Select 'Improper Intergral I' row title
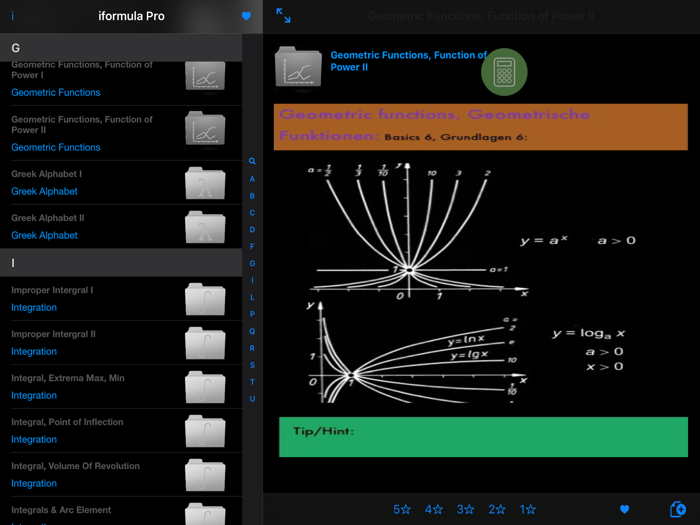700x525 pixels. tap(52, 290)
